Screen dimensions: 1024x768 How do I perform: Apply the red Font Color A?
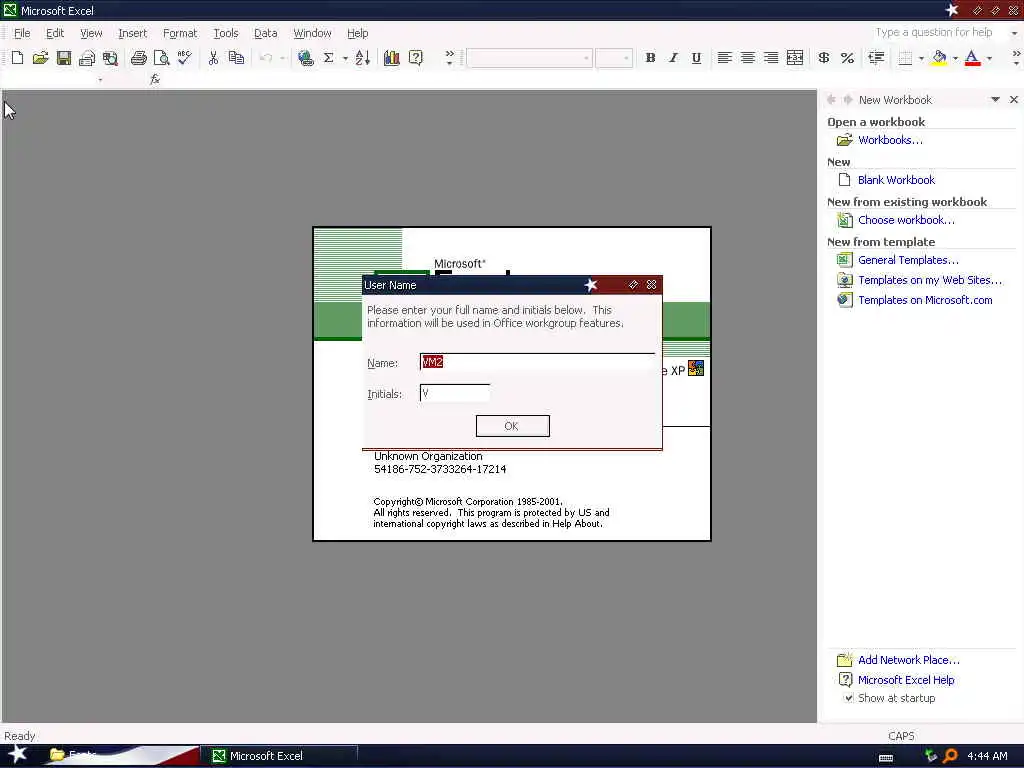(972, 58)
